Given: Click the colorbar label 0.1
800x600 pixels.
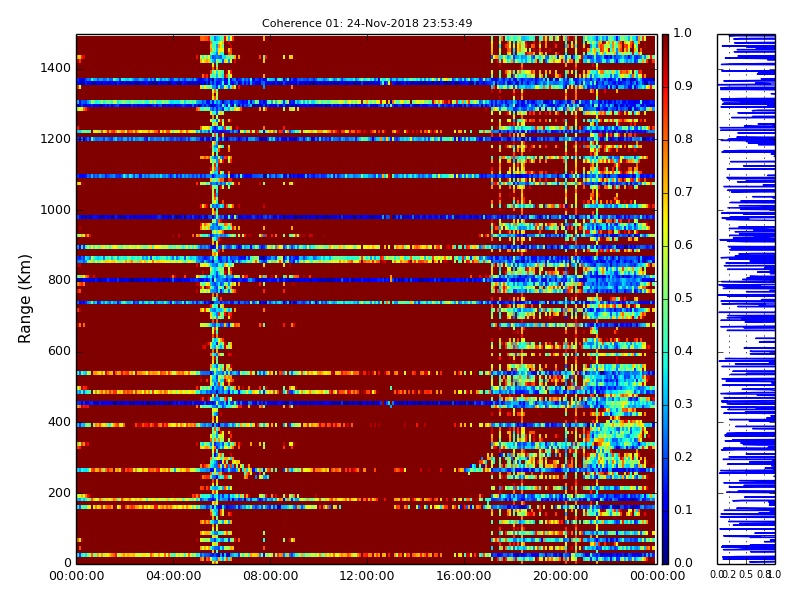Looking at the screenshot, I should (x=683, y=510).
